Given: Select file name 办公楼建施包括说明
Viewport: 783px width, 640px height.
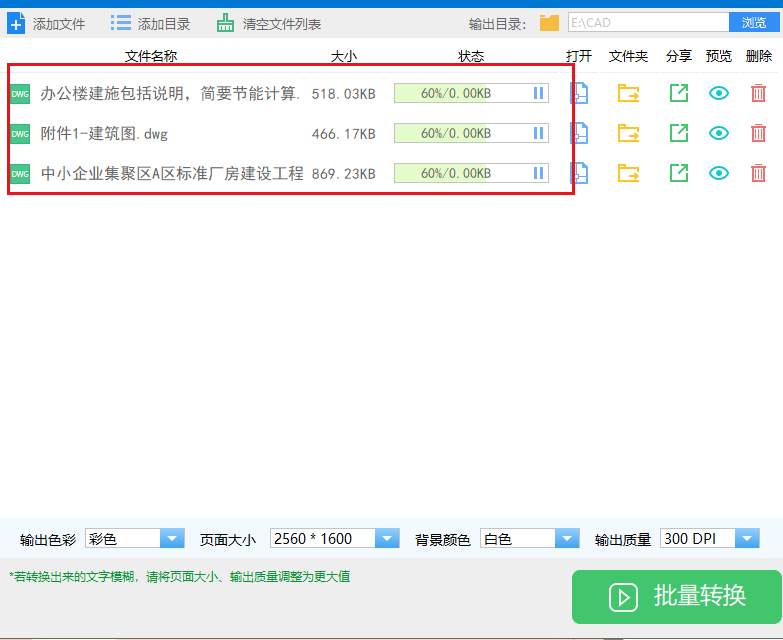Looking at the screenshot, I should click(x=170, y=93).
